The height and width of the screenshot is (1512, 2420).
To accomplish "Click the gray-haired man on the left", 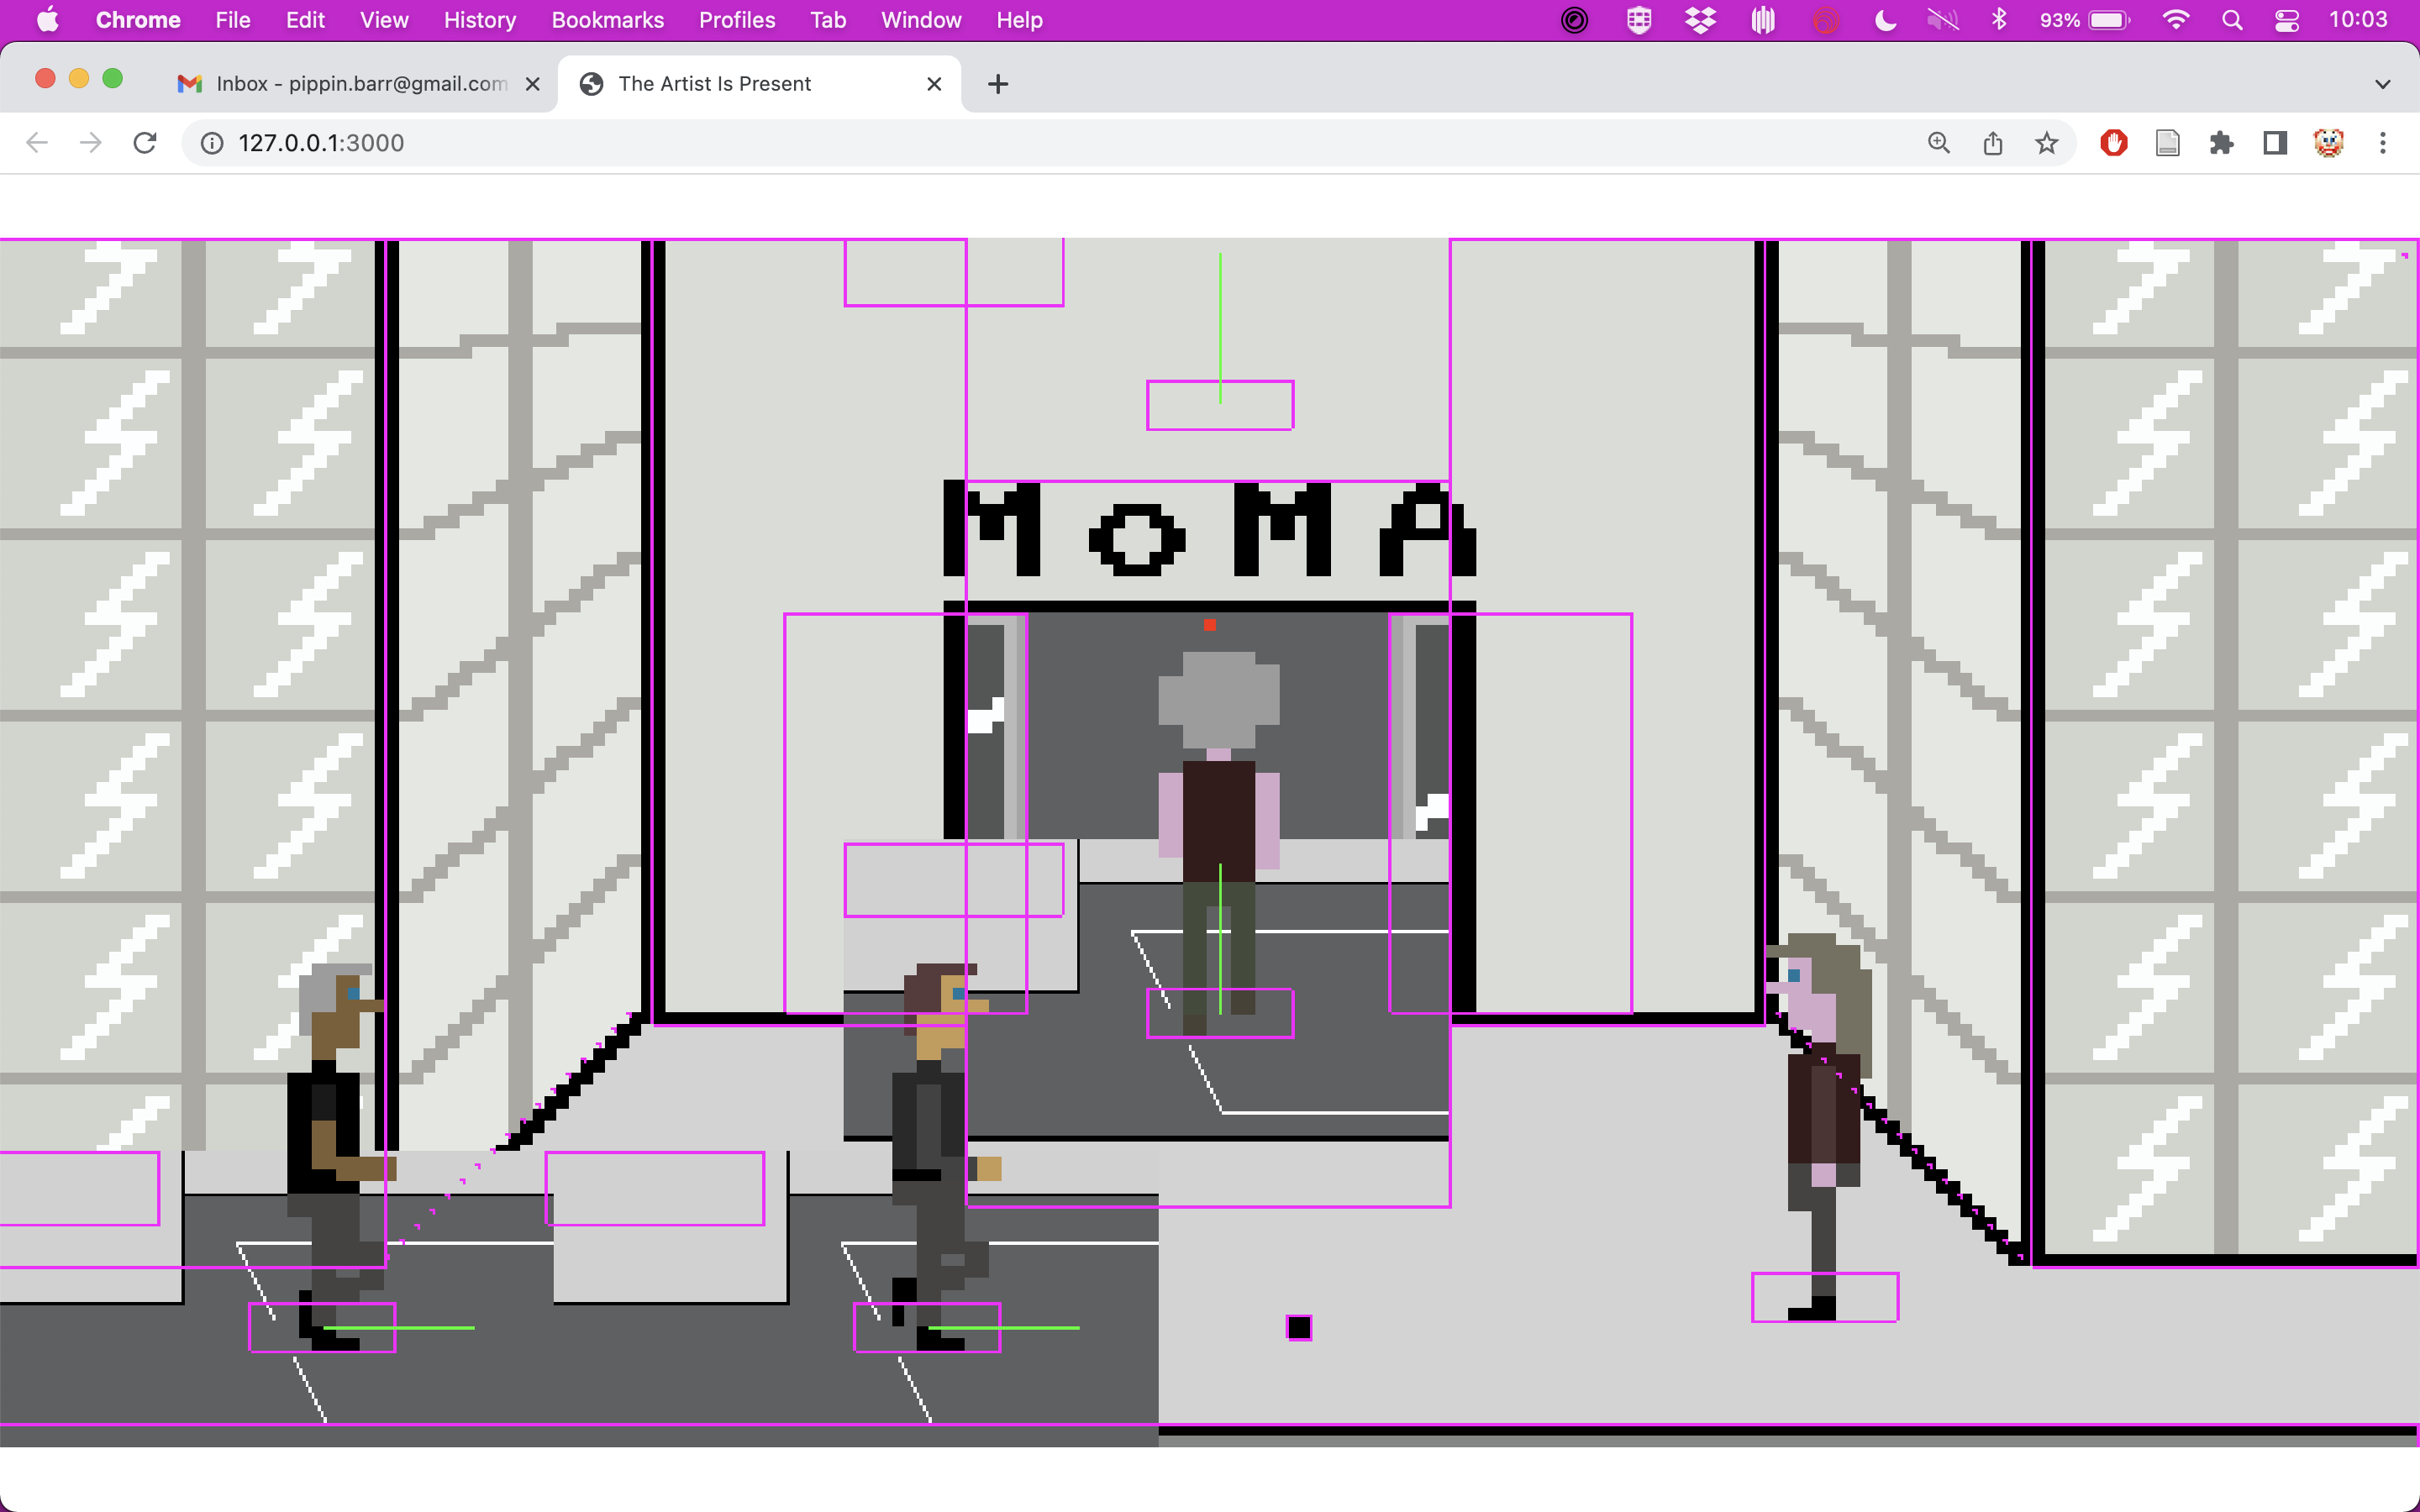I will tap(340, 1156).
